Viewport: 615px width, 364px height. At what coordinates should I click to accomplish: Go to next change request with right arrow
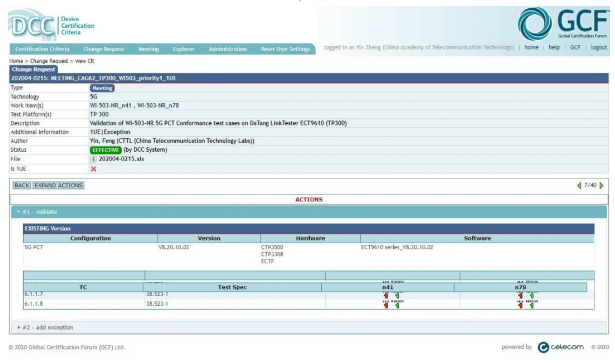point(602,186)
